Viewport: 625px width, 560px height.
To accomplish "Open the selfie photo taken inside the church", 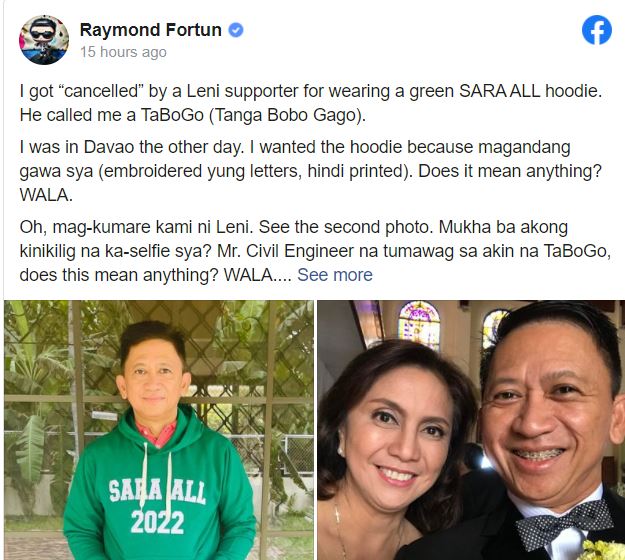I will [x=471, y=430].
